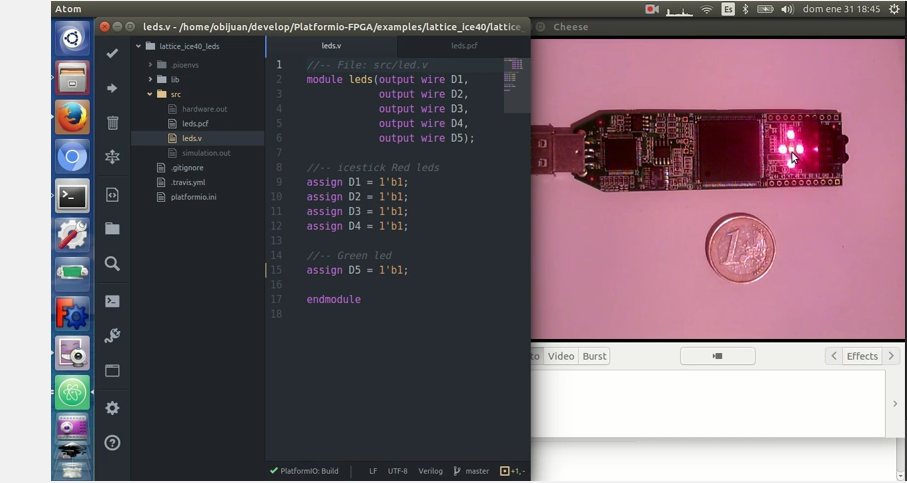Launch Firefox from the Ubuntu dock
Viewport: 907px width, 483px height.
[72, 118]
